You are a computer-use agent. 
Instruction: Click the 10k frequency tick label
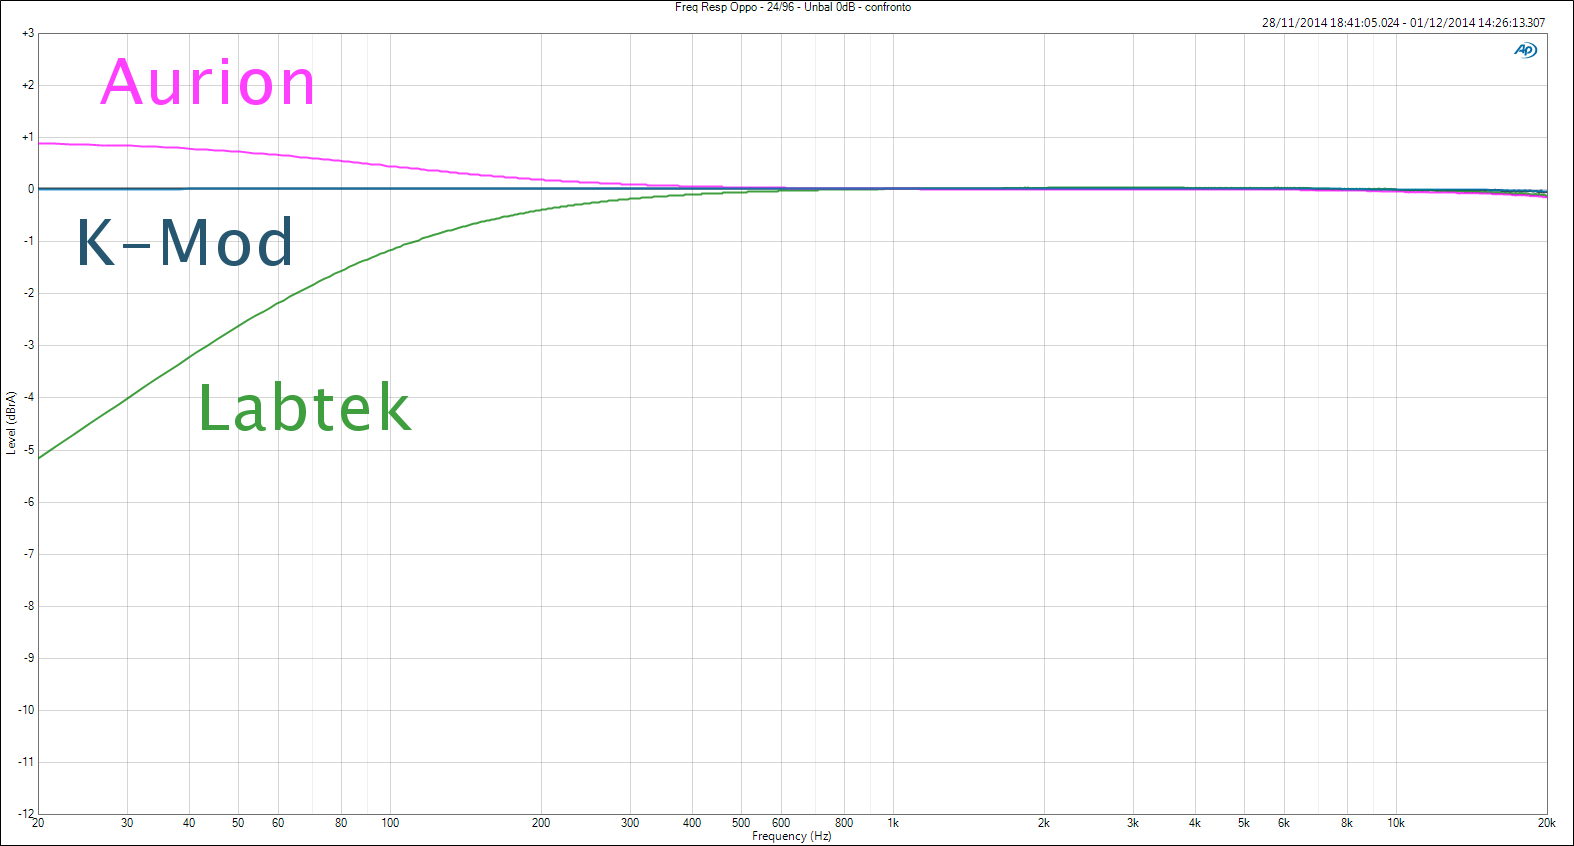[x=1395, y=823]
